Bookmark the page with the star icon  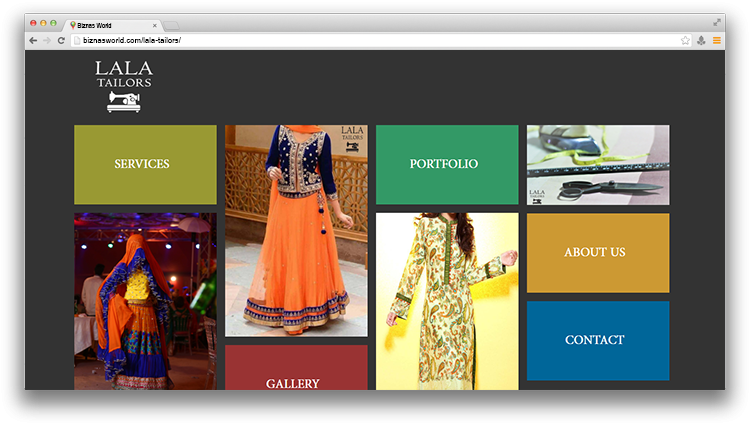pos(685,41)
